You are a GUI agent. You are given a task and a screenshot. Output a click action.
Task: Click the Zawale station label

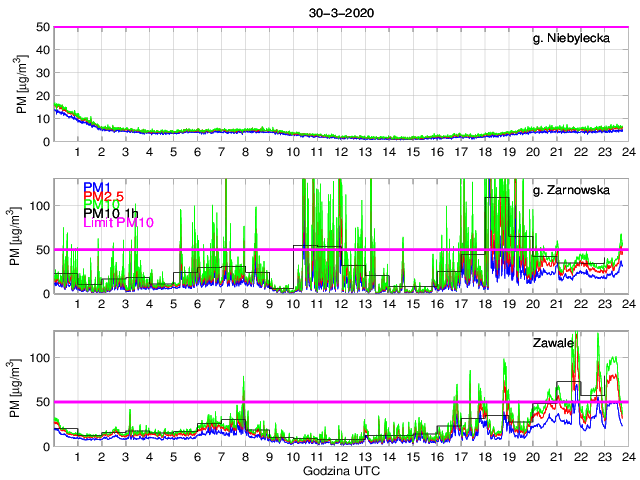[554, 343]
